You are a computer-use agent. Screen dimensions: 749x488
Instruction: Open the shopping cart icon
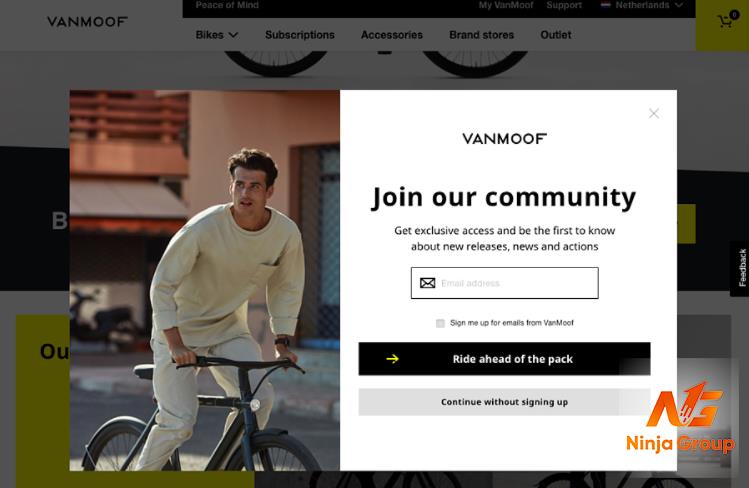[725, 21]
